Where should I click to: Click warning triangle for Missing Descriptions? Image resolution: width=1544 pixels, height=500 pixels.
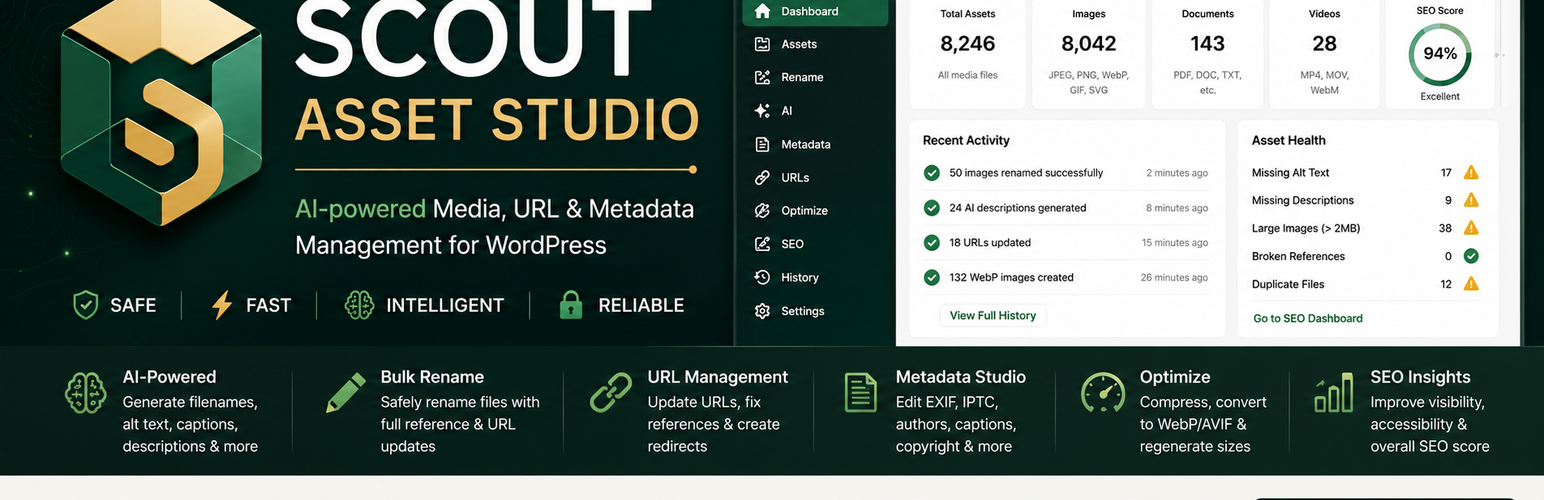1471,200
